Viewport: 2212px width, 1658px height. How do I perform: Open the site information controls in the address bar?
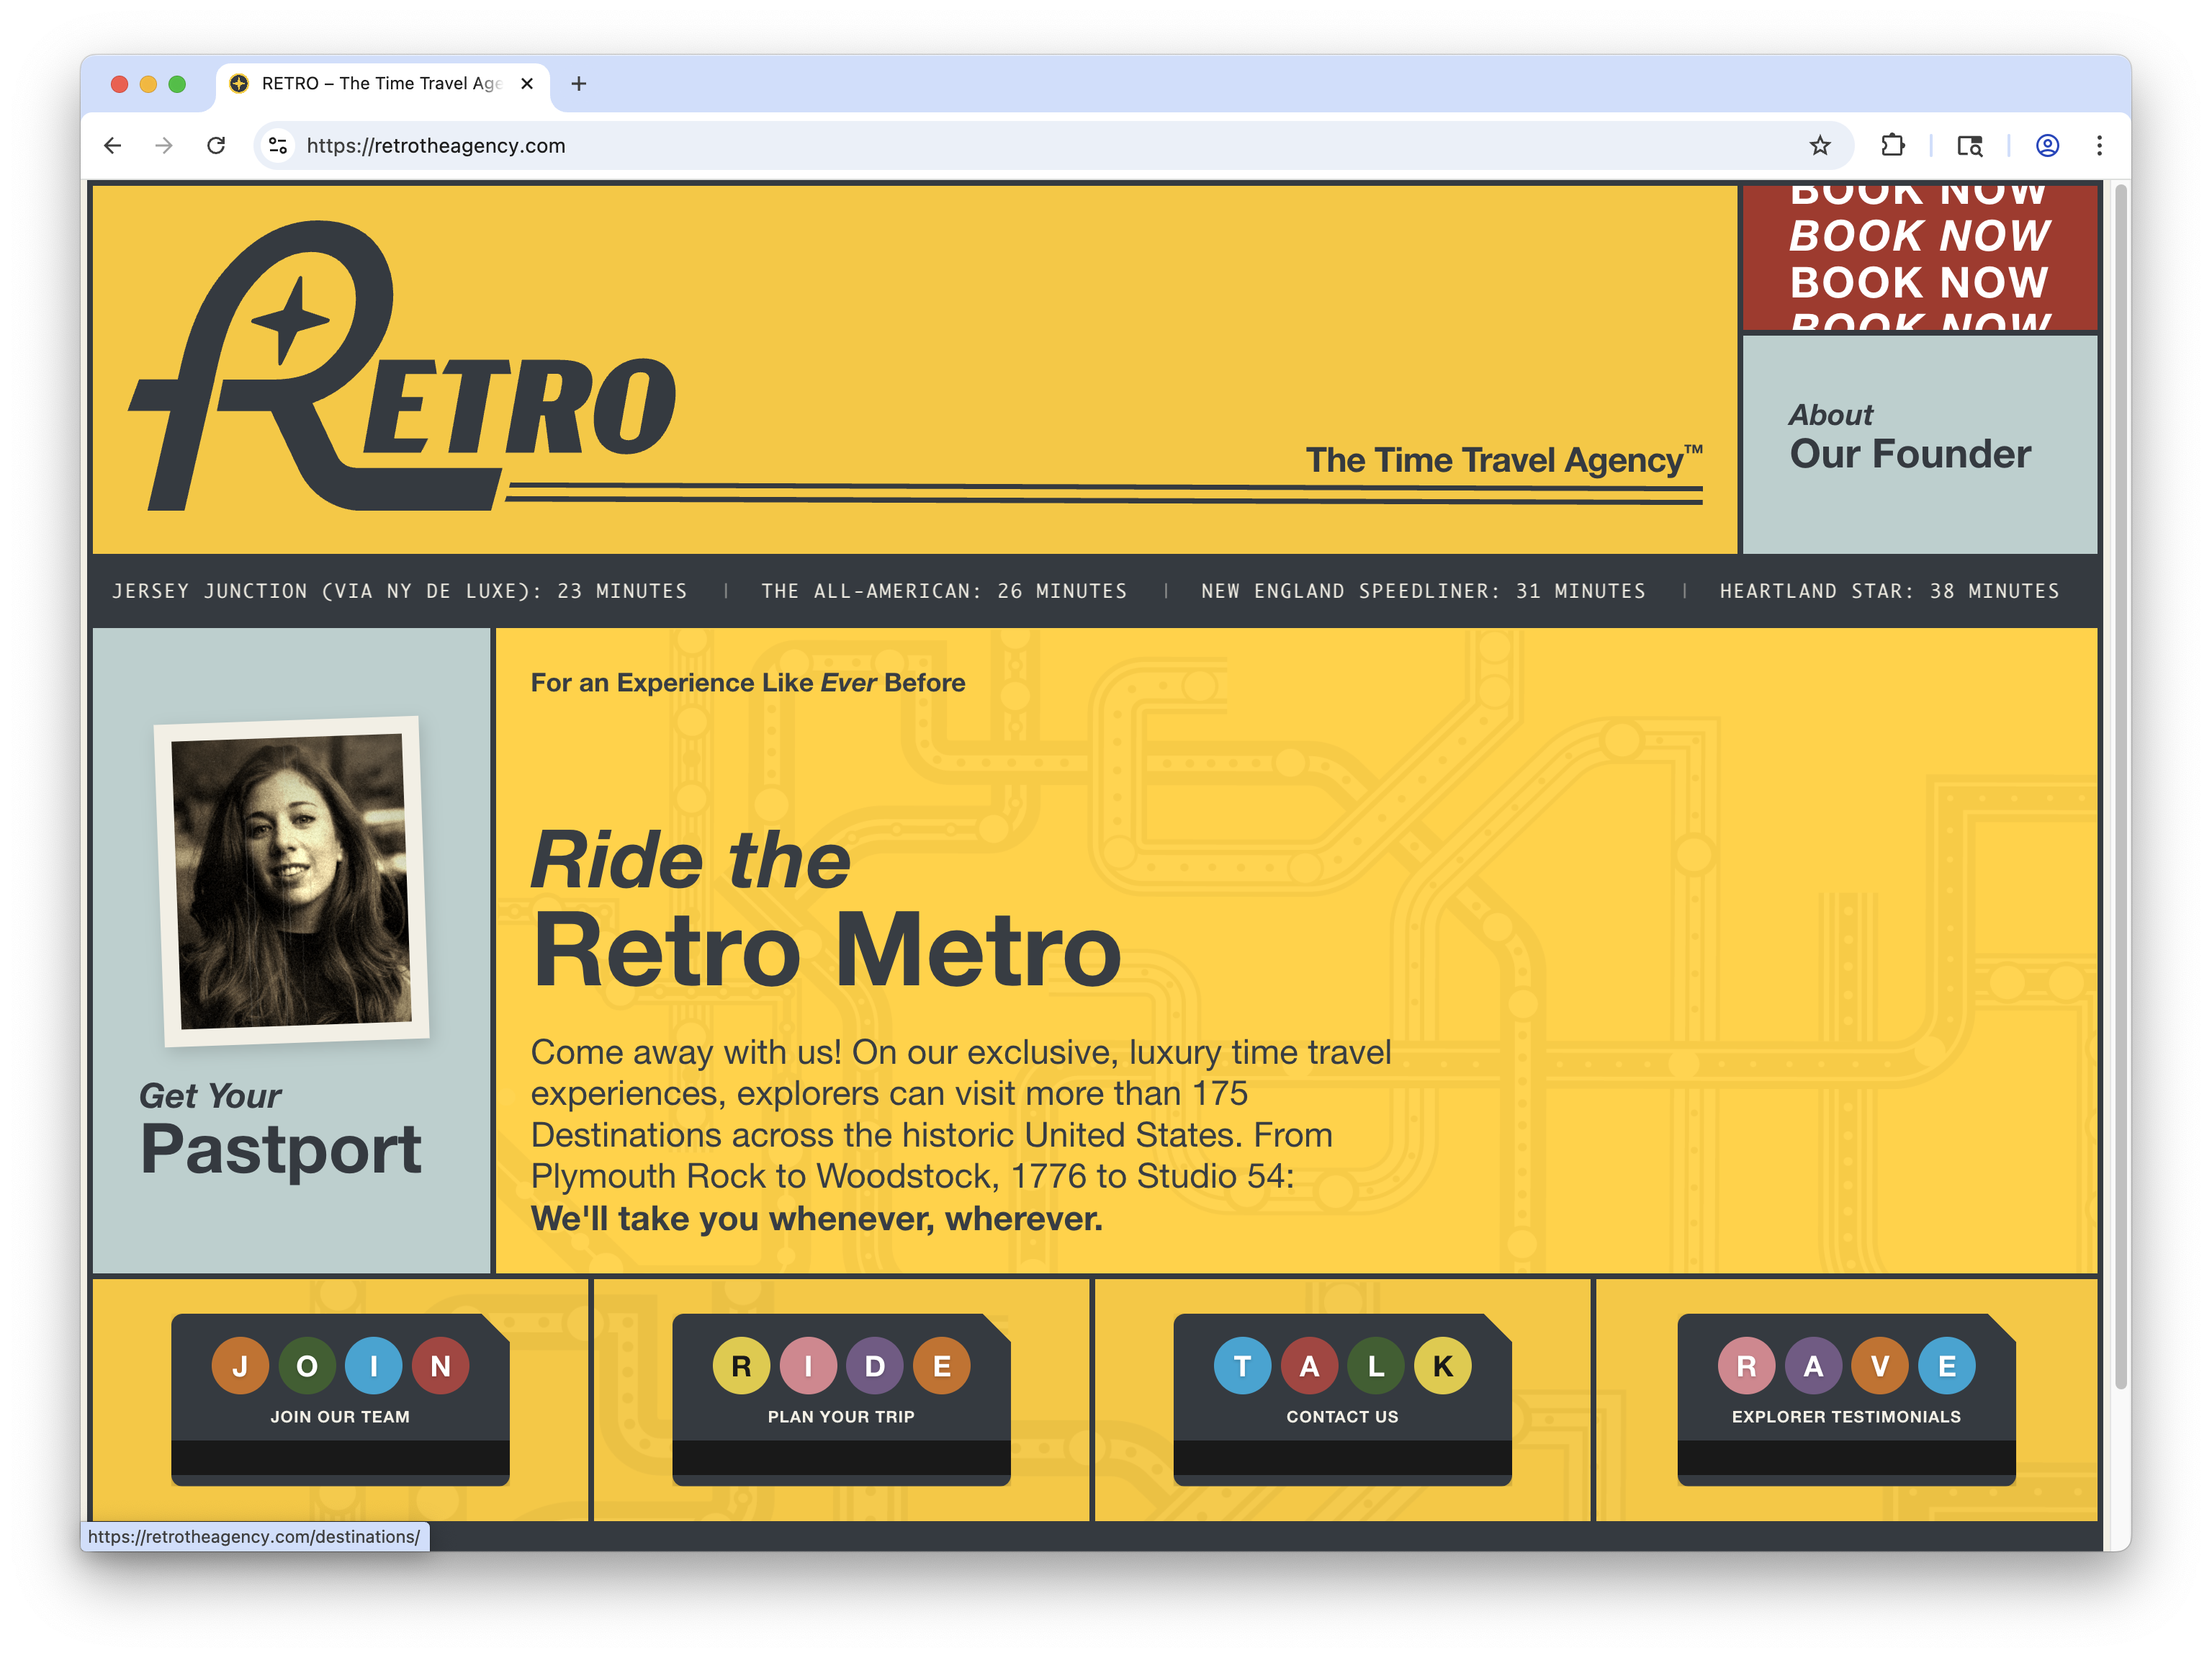pyautogui.click(x=277, y=146)
